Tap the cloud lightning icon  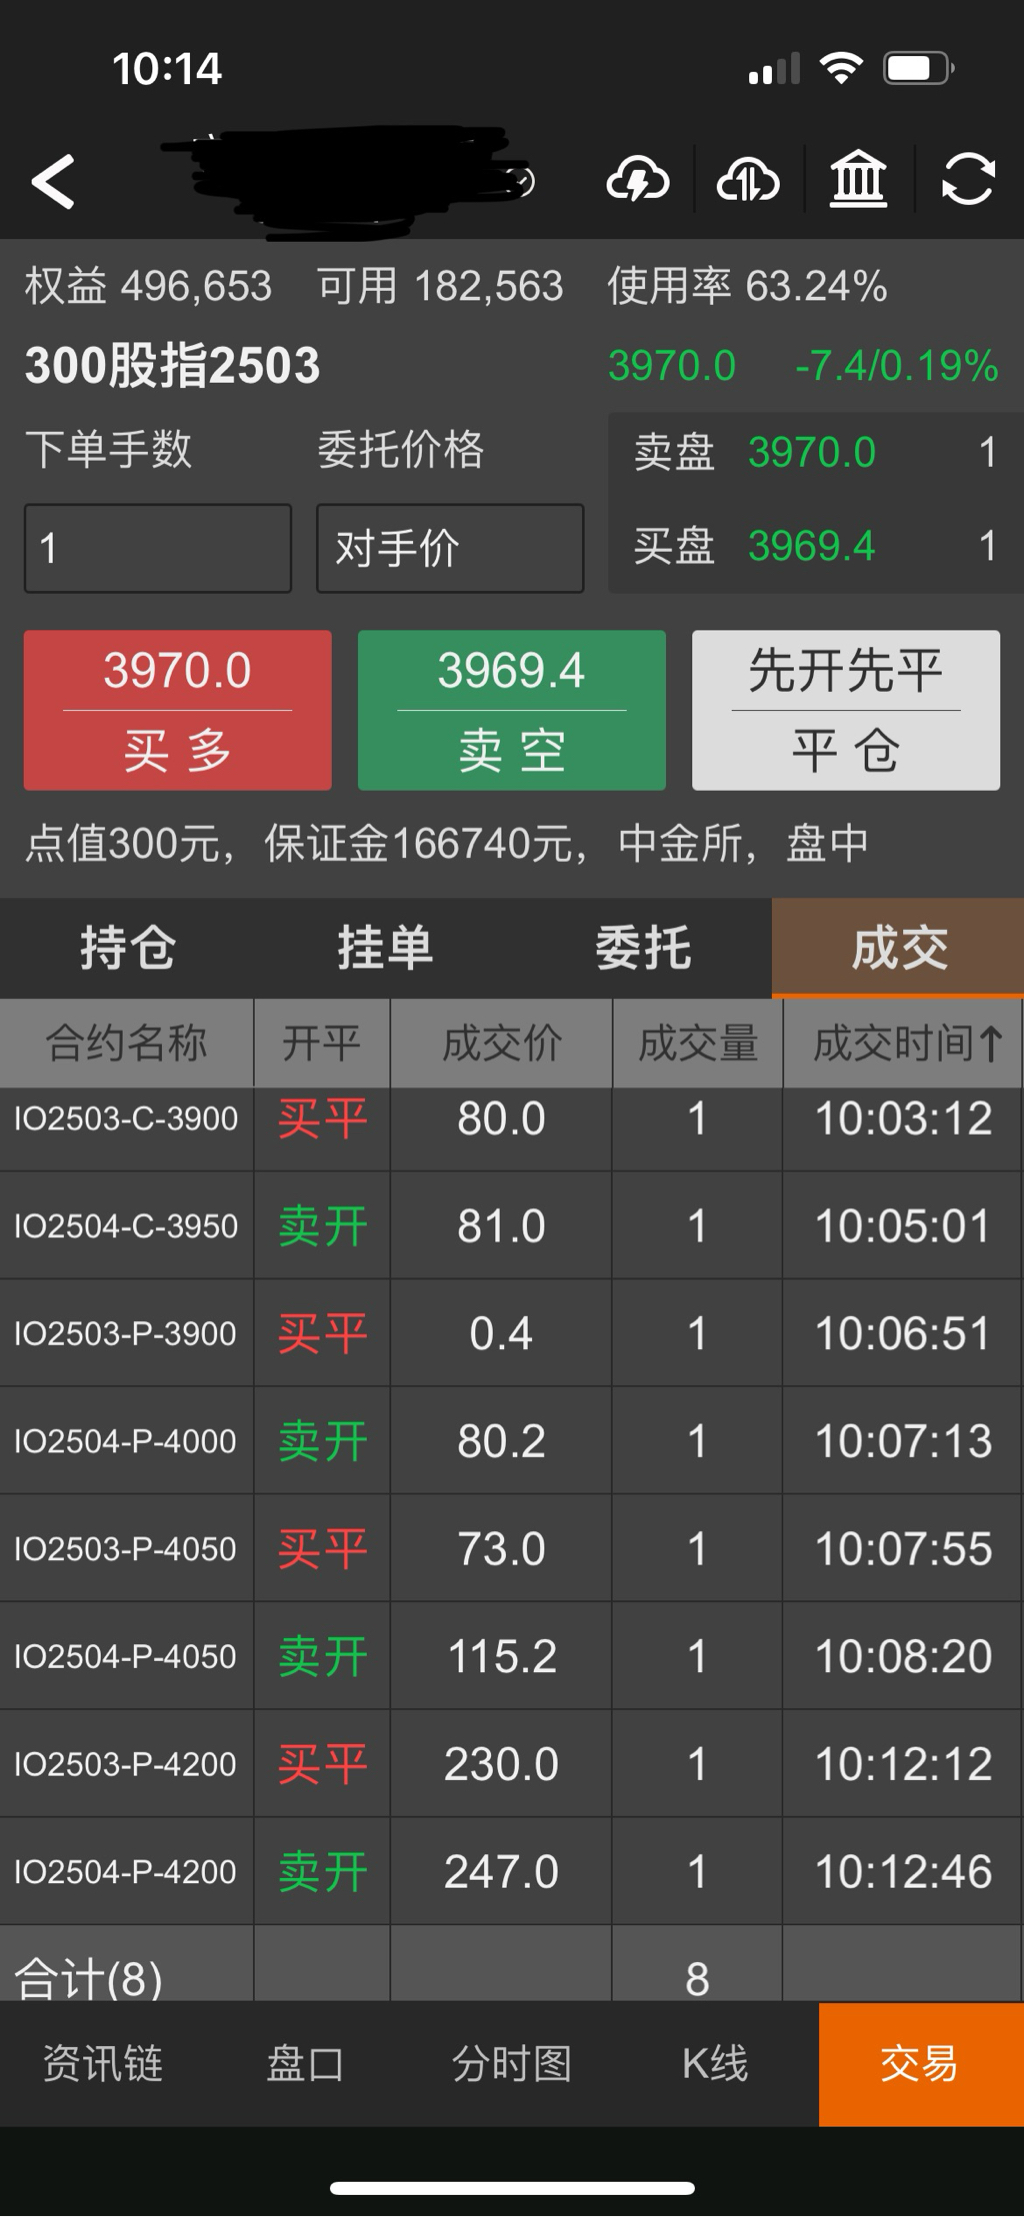pos(638,181)
